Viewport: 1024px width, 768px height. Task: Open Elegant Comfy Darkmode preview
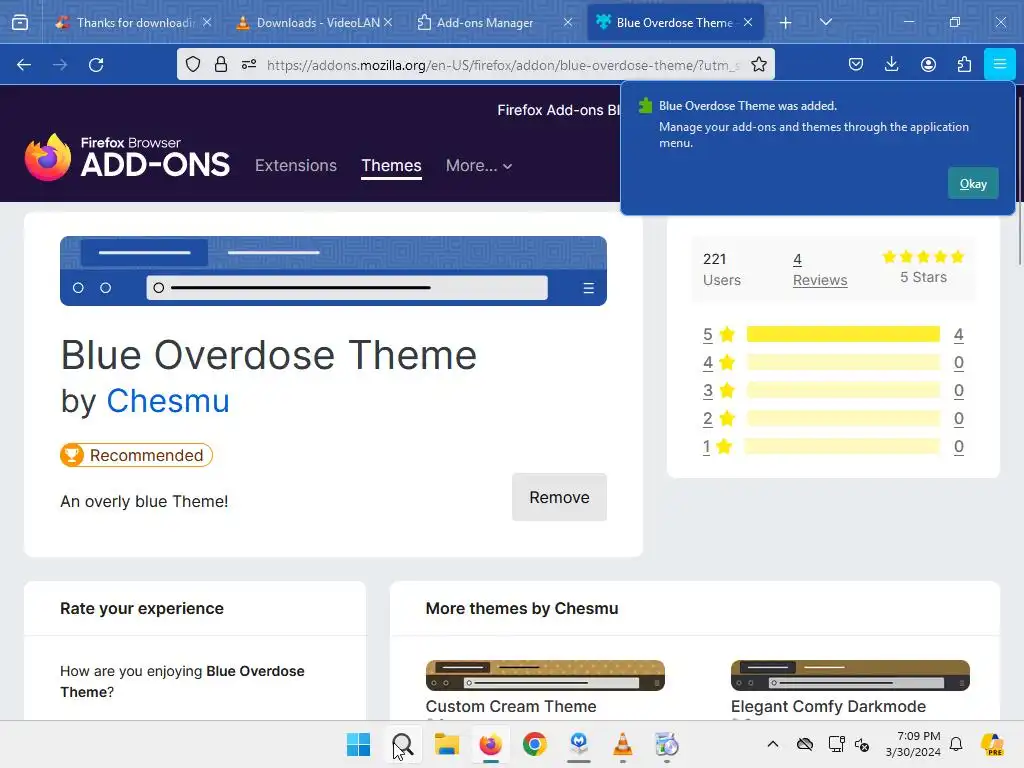850,675
